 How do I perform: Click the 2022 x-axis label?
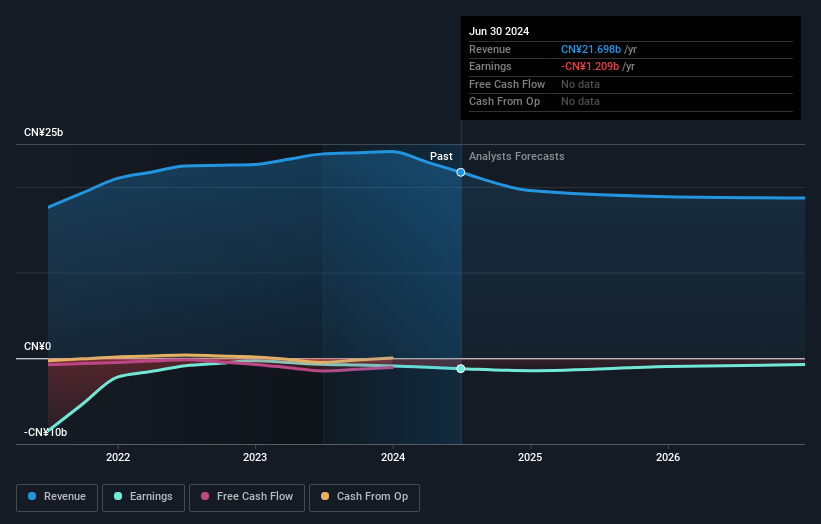tap(118, 457)
